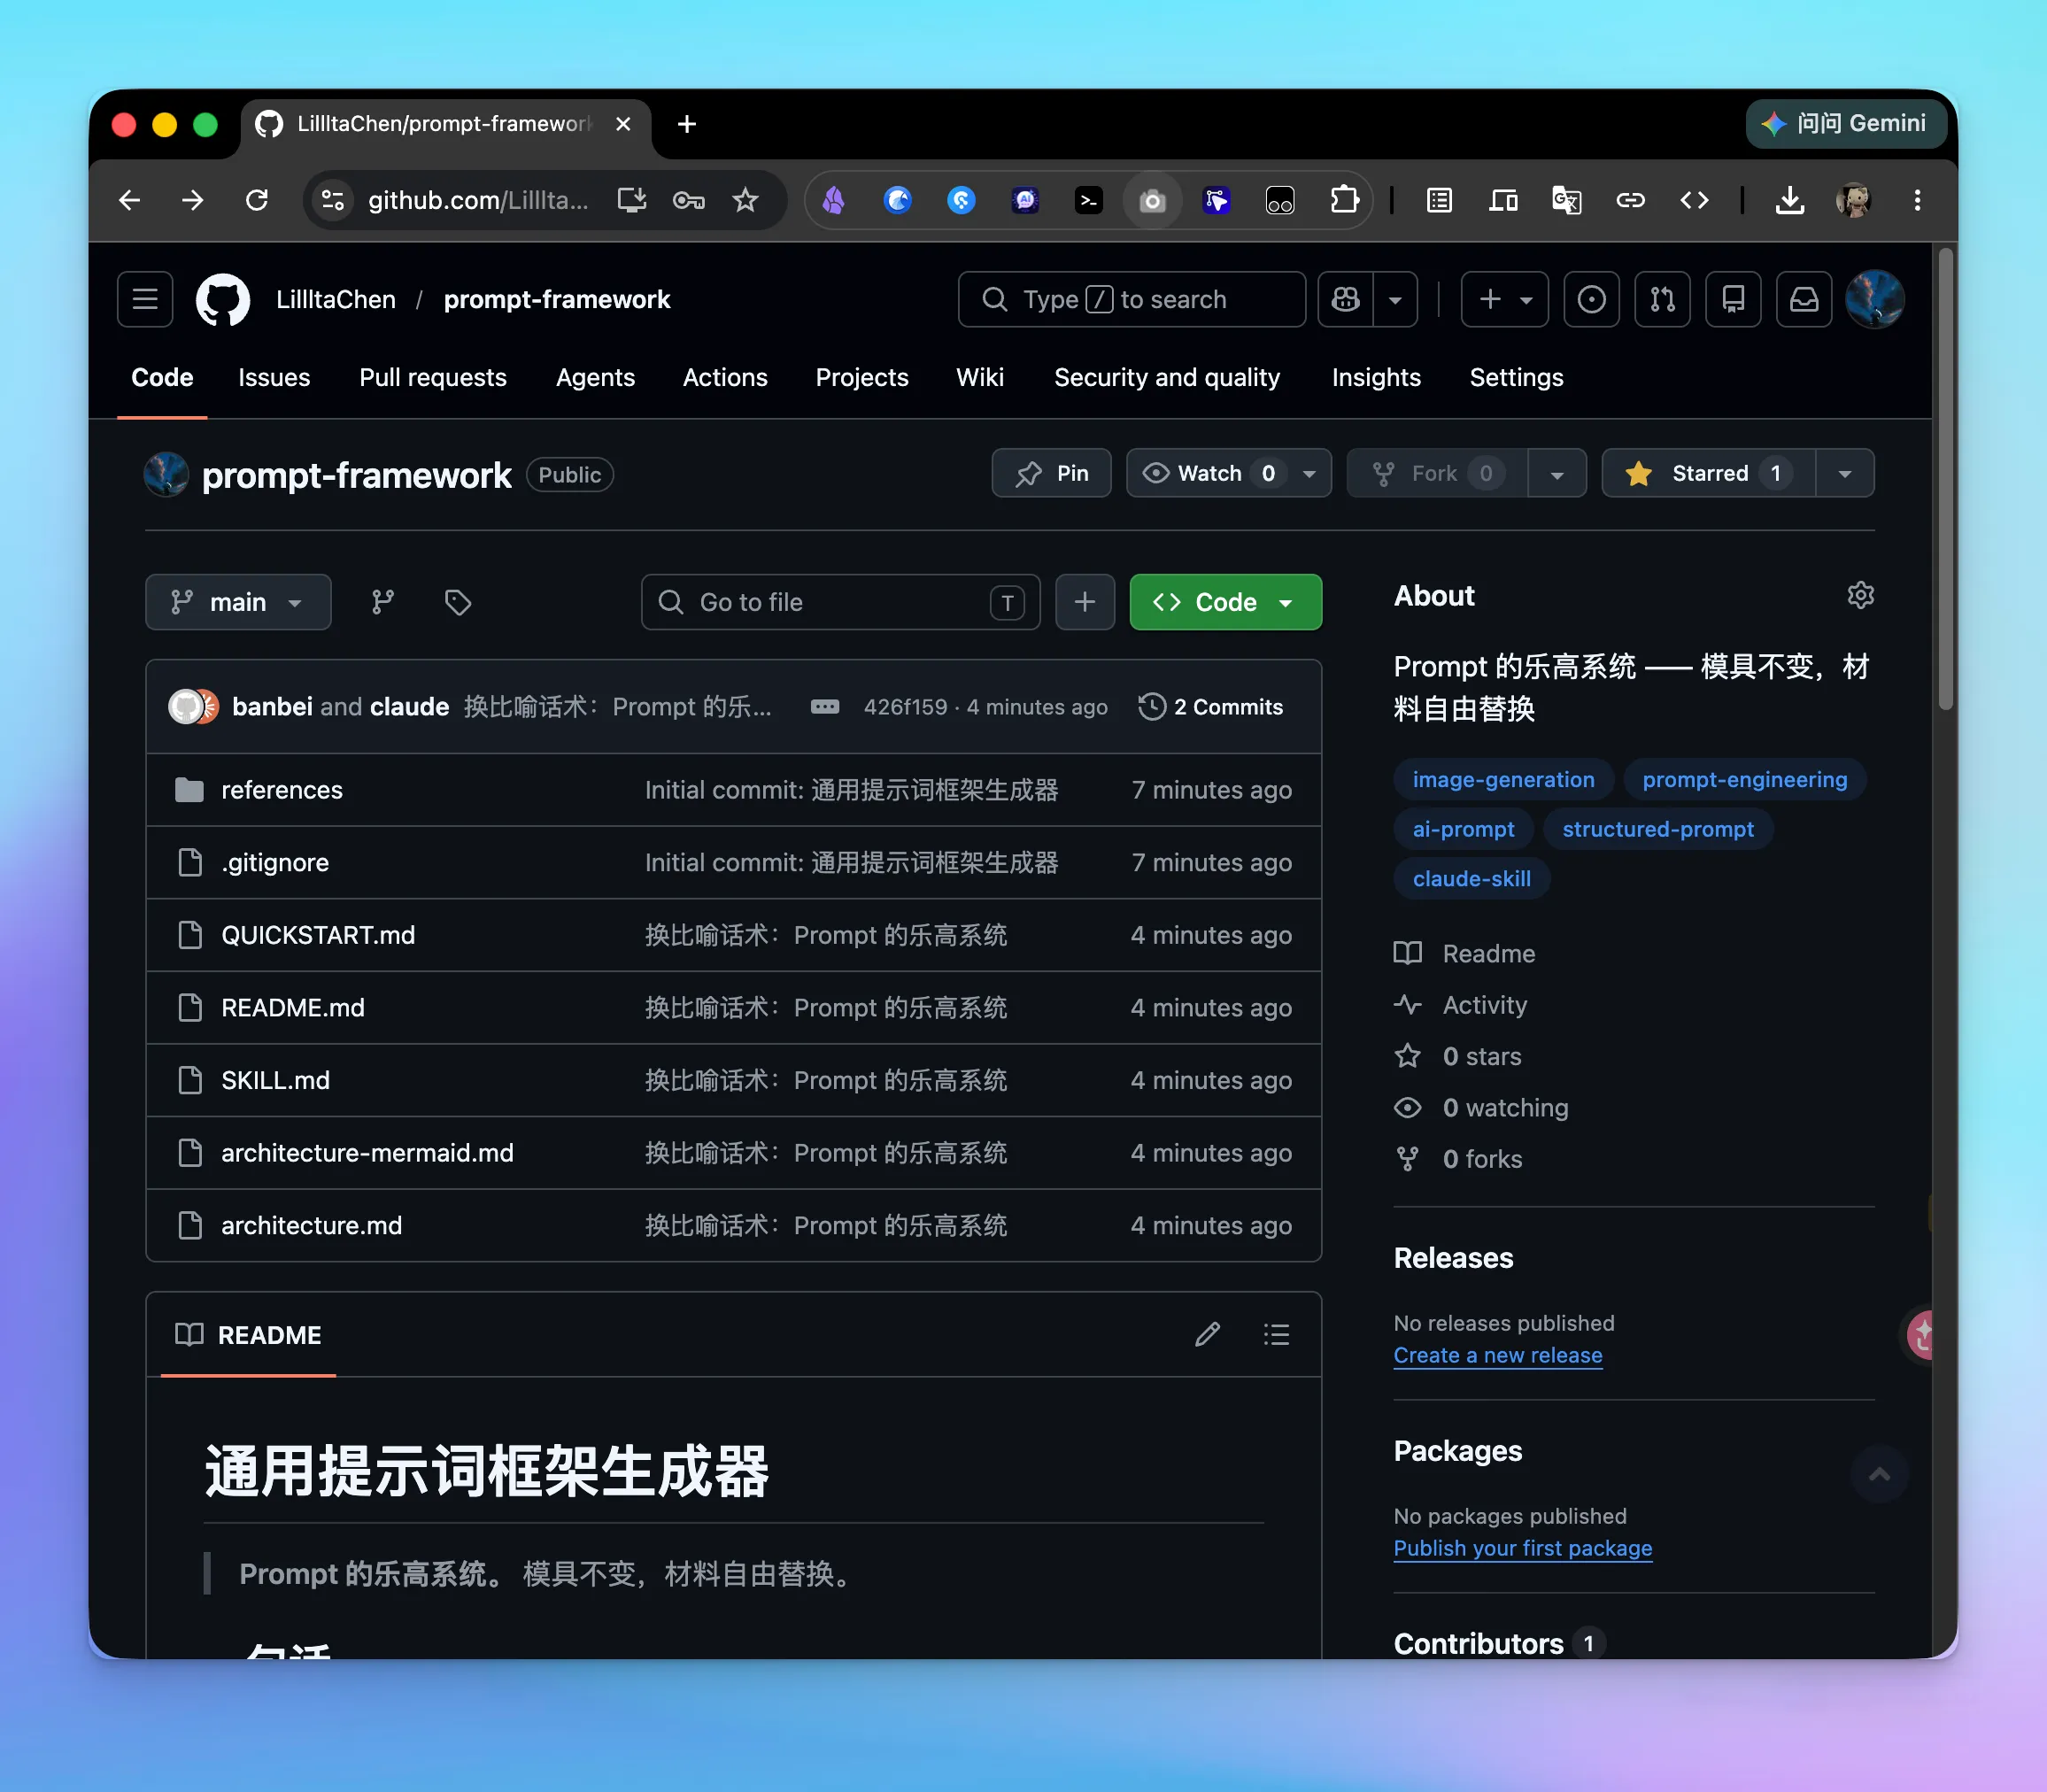Focus the Go to file search field
The height and width of the screenshot is (1792, 2047).
840,602
